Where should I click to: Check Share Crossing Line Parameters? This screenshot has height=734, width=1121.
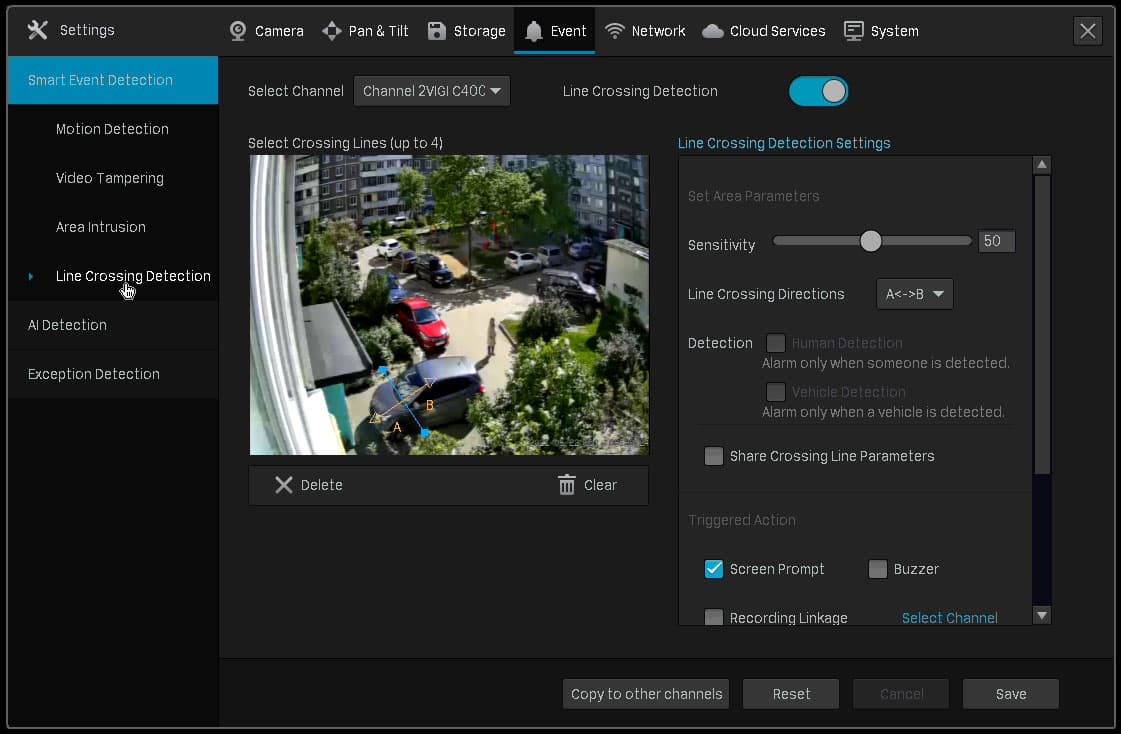pos(713,456)
